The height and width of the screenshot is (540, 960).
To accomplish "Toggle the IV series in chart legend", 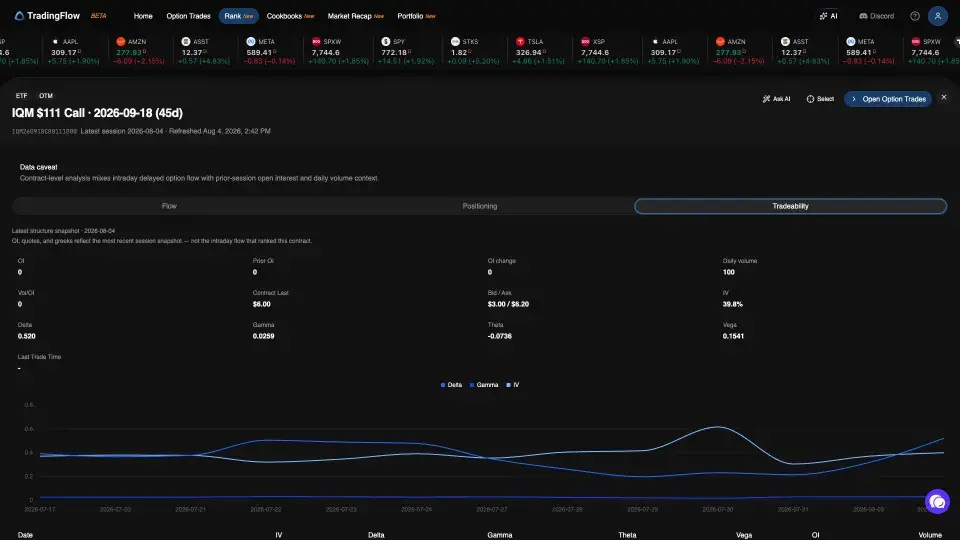I will click(513, 385).
